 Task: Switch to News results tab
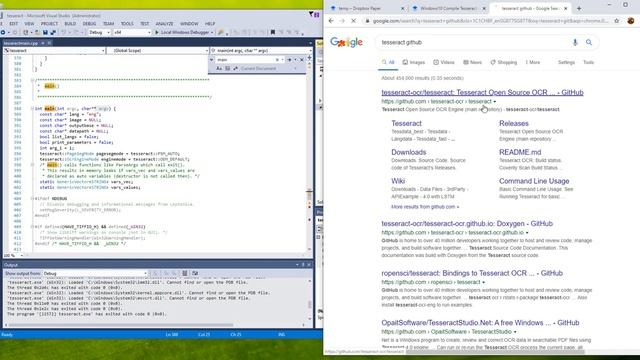(x=472, y=62)
